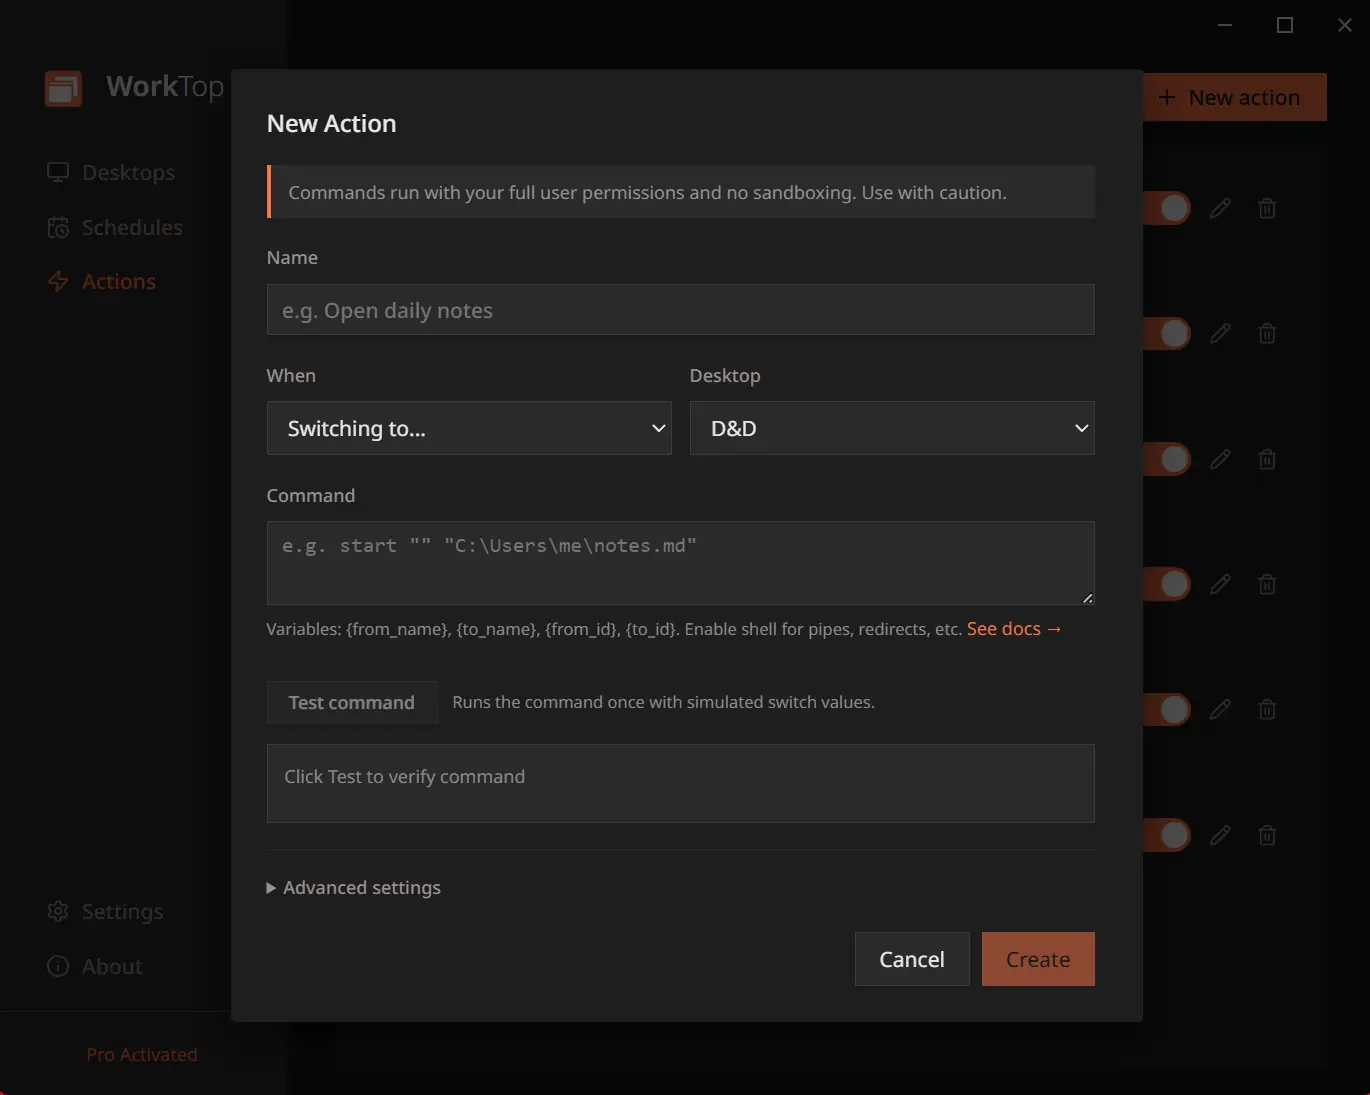This screenshot has height=1095, width=1370.
Task: Edit the last action in the list
Action: pos(1220,835)
